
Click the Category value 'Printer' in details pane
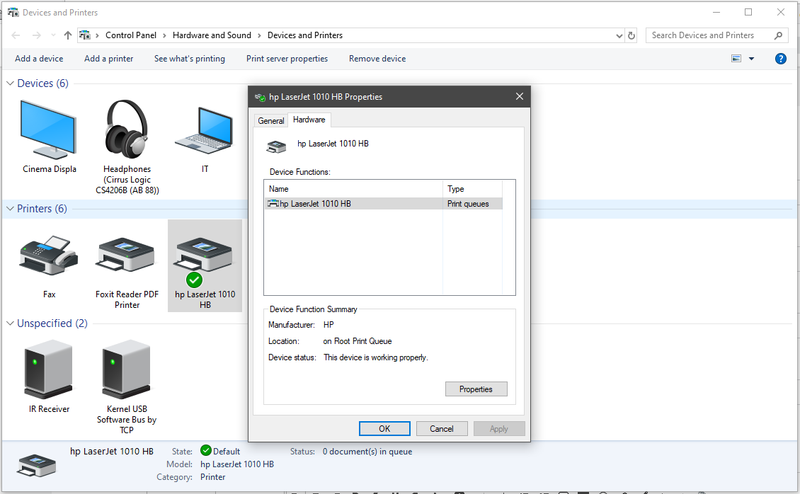[x=212, y=477]
